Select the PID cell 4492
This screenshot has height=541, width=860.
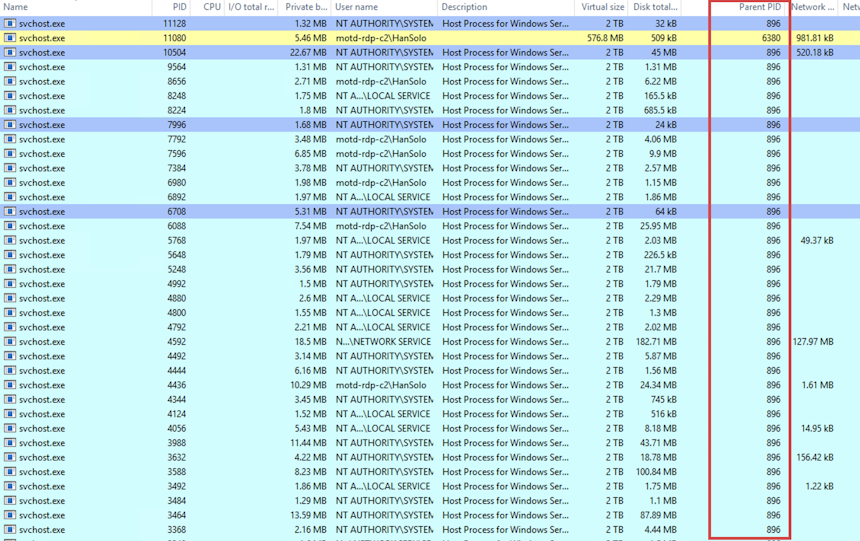177,356
